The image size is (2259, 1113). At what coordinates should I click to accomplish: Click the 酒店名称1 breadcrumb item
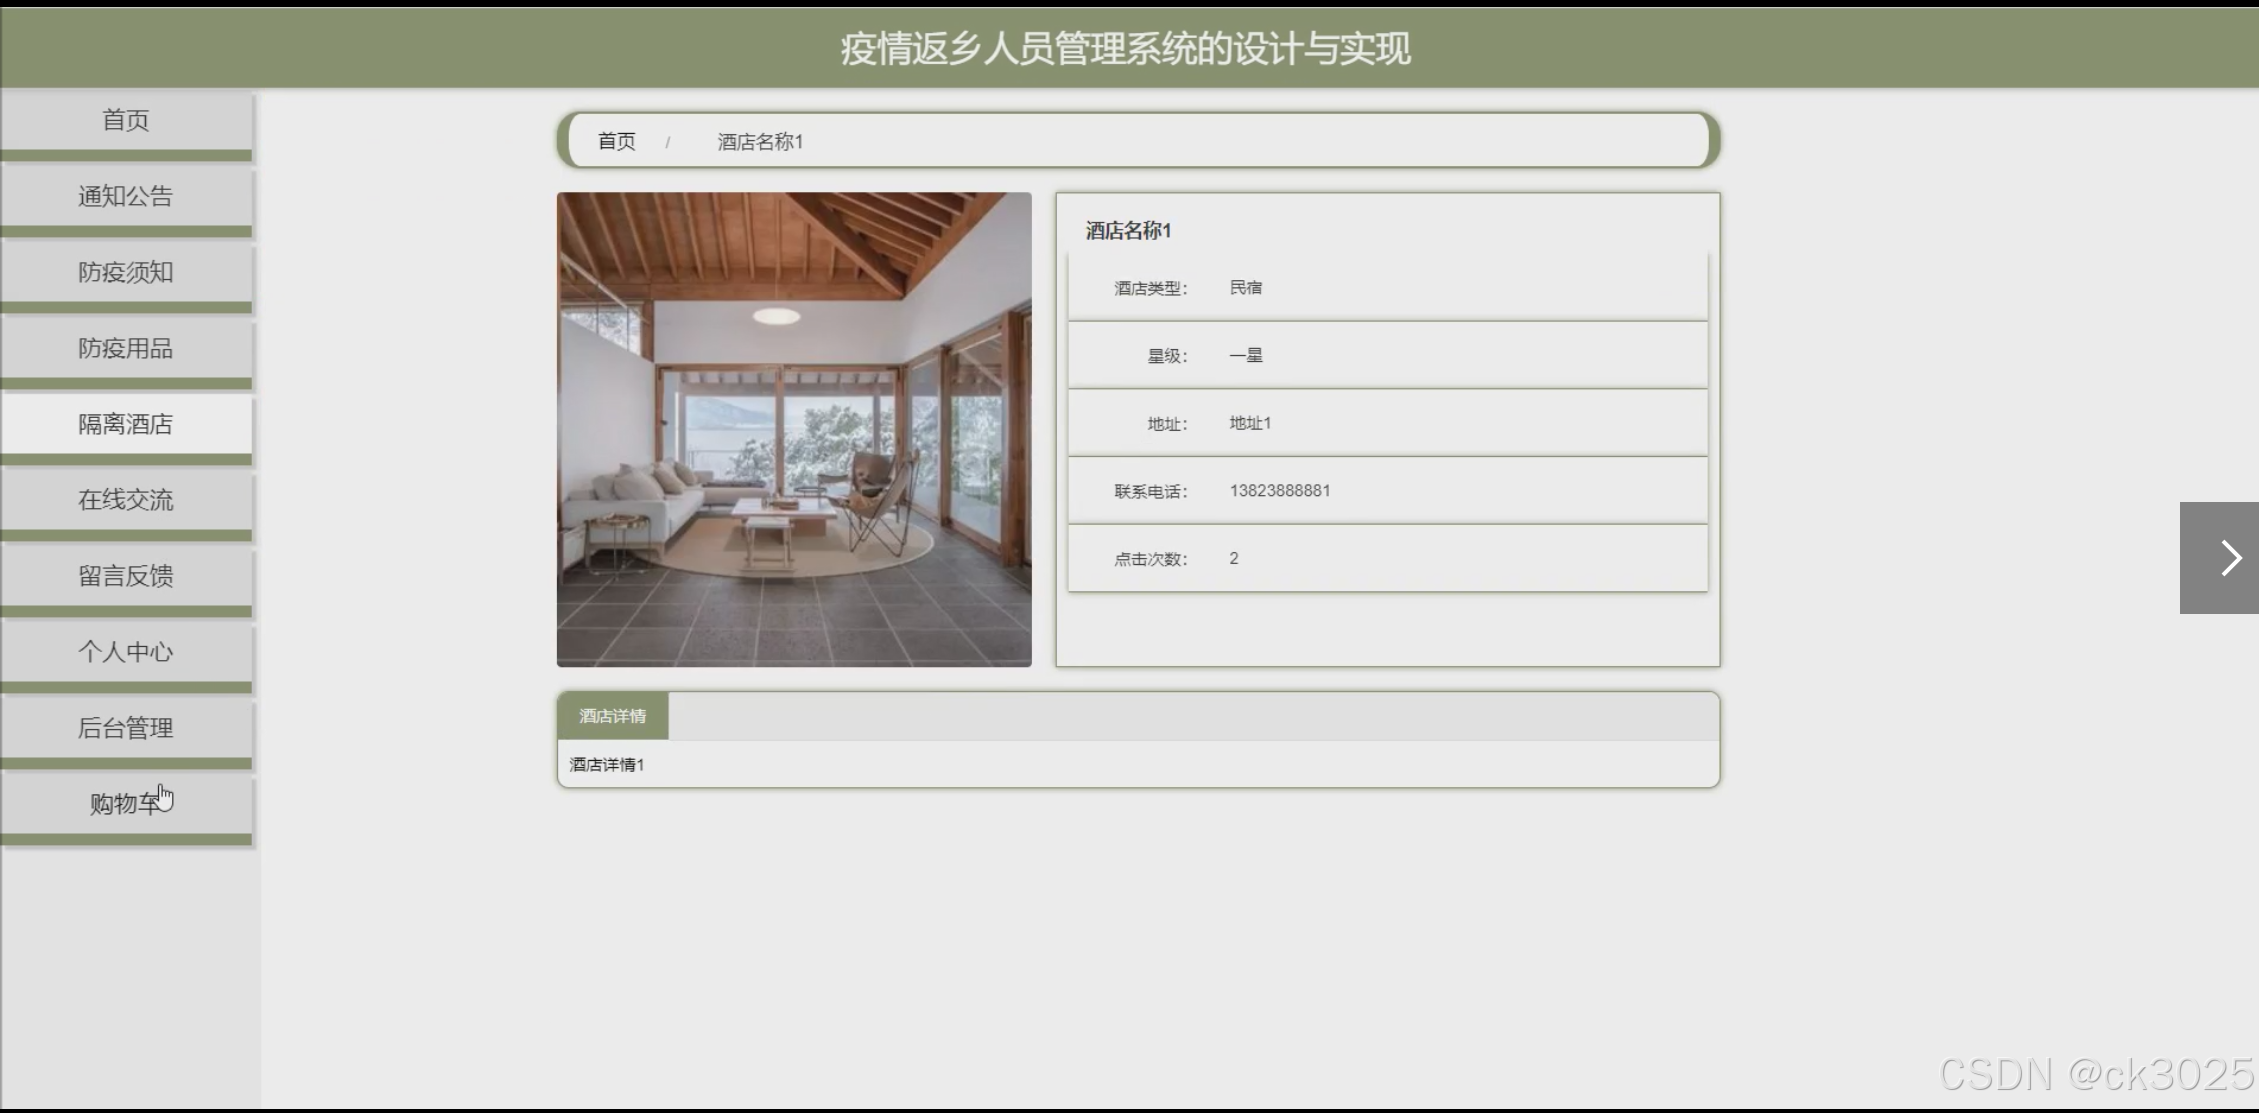tap(760, 142)
